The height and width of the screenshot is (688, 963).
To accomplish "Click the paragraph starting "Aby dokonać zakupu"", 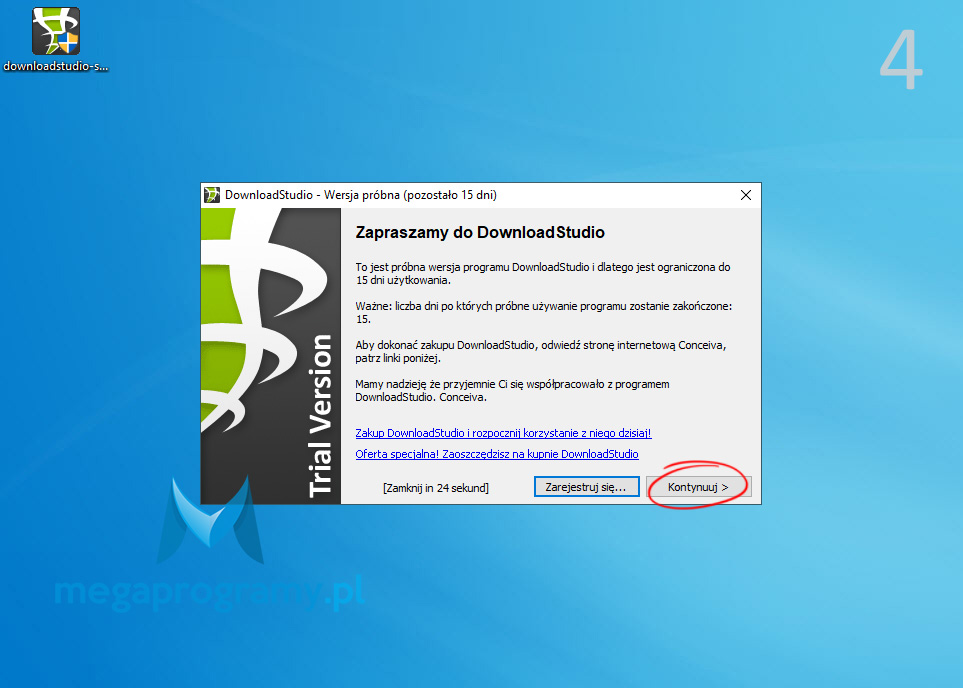I will coord(540,351).
